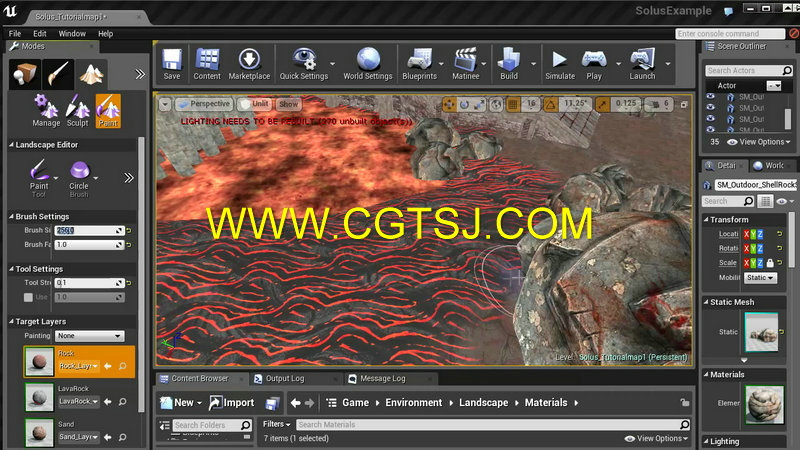Screen dimensions: 800x450
Task: Click Save All icon in Content Browser
Action: [272, 403]
